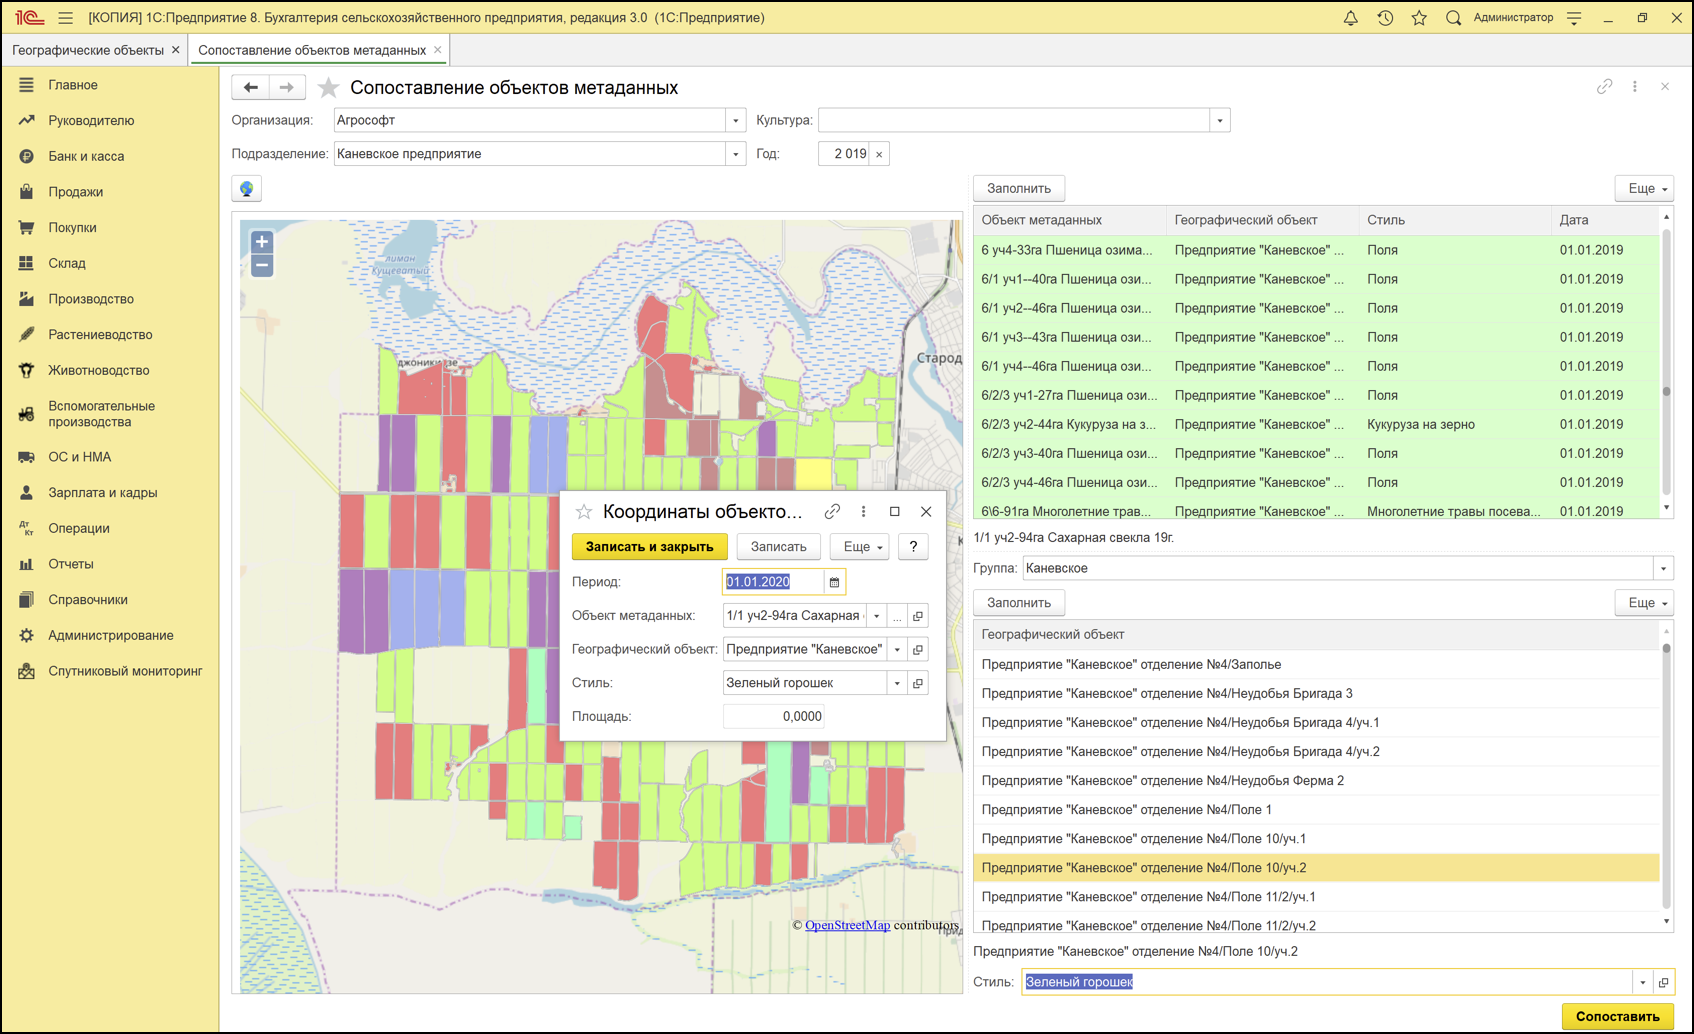Open three-dot menu in coordinates dialog
Screen dimensions: 1694x1034
coord(864,512)
